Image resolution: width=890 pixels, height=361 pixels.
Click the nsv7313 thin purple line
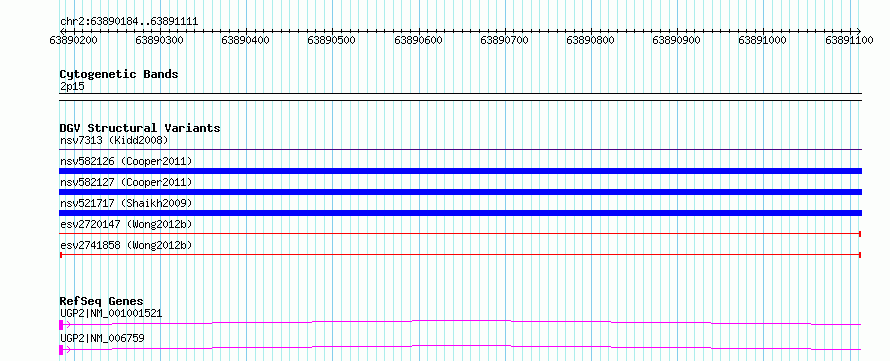(460, 150)
